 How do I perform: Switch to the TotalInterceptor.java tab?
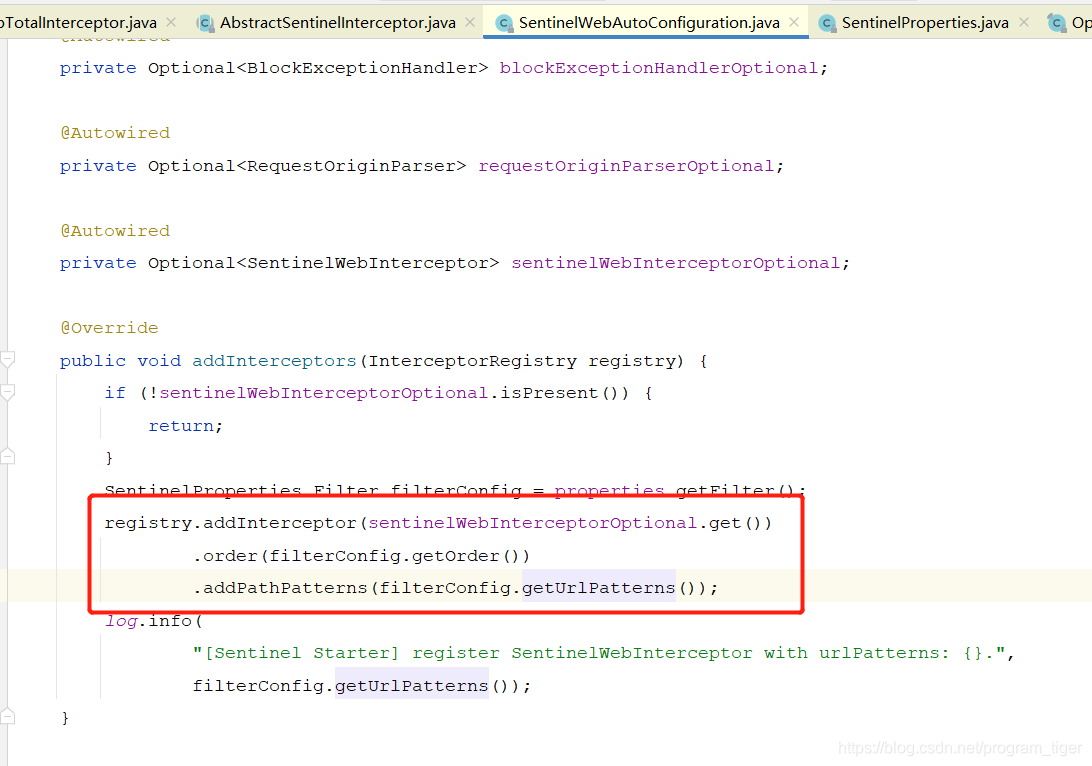pos(79,23)
